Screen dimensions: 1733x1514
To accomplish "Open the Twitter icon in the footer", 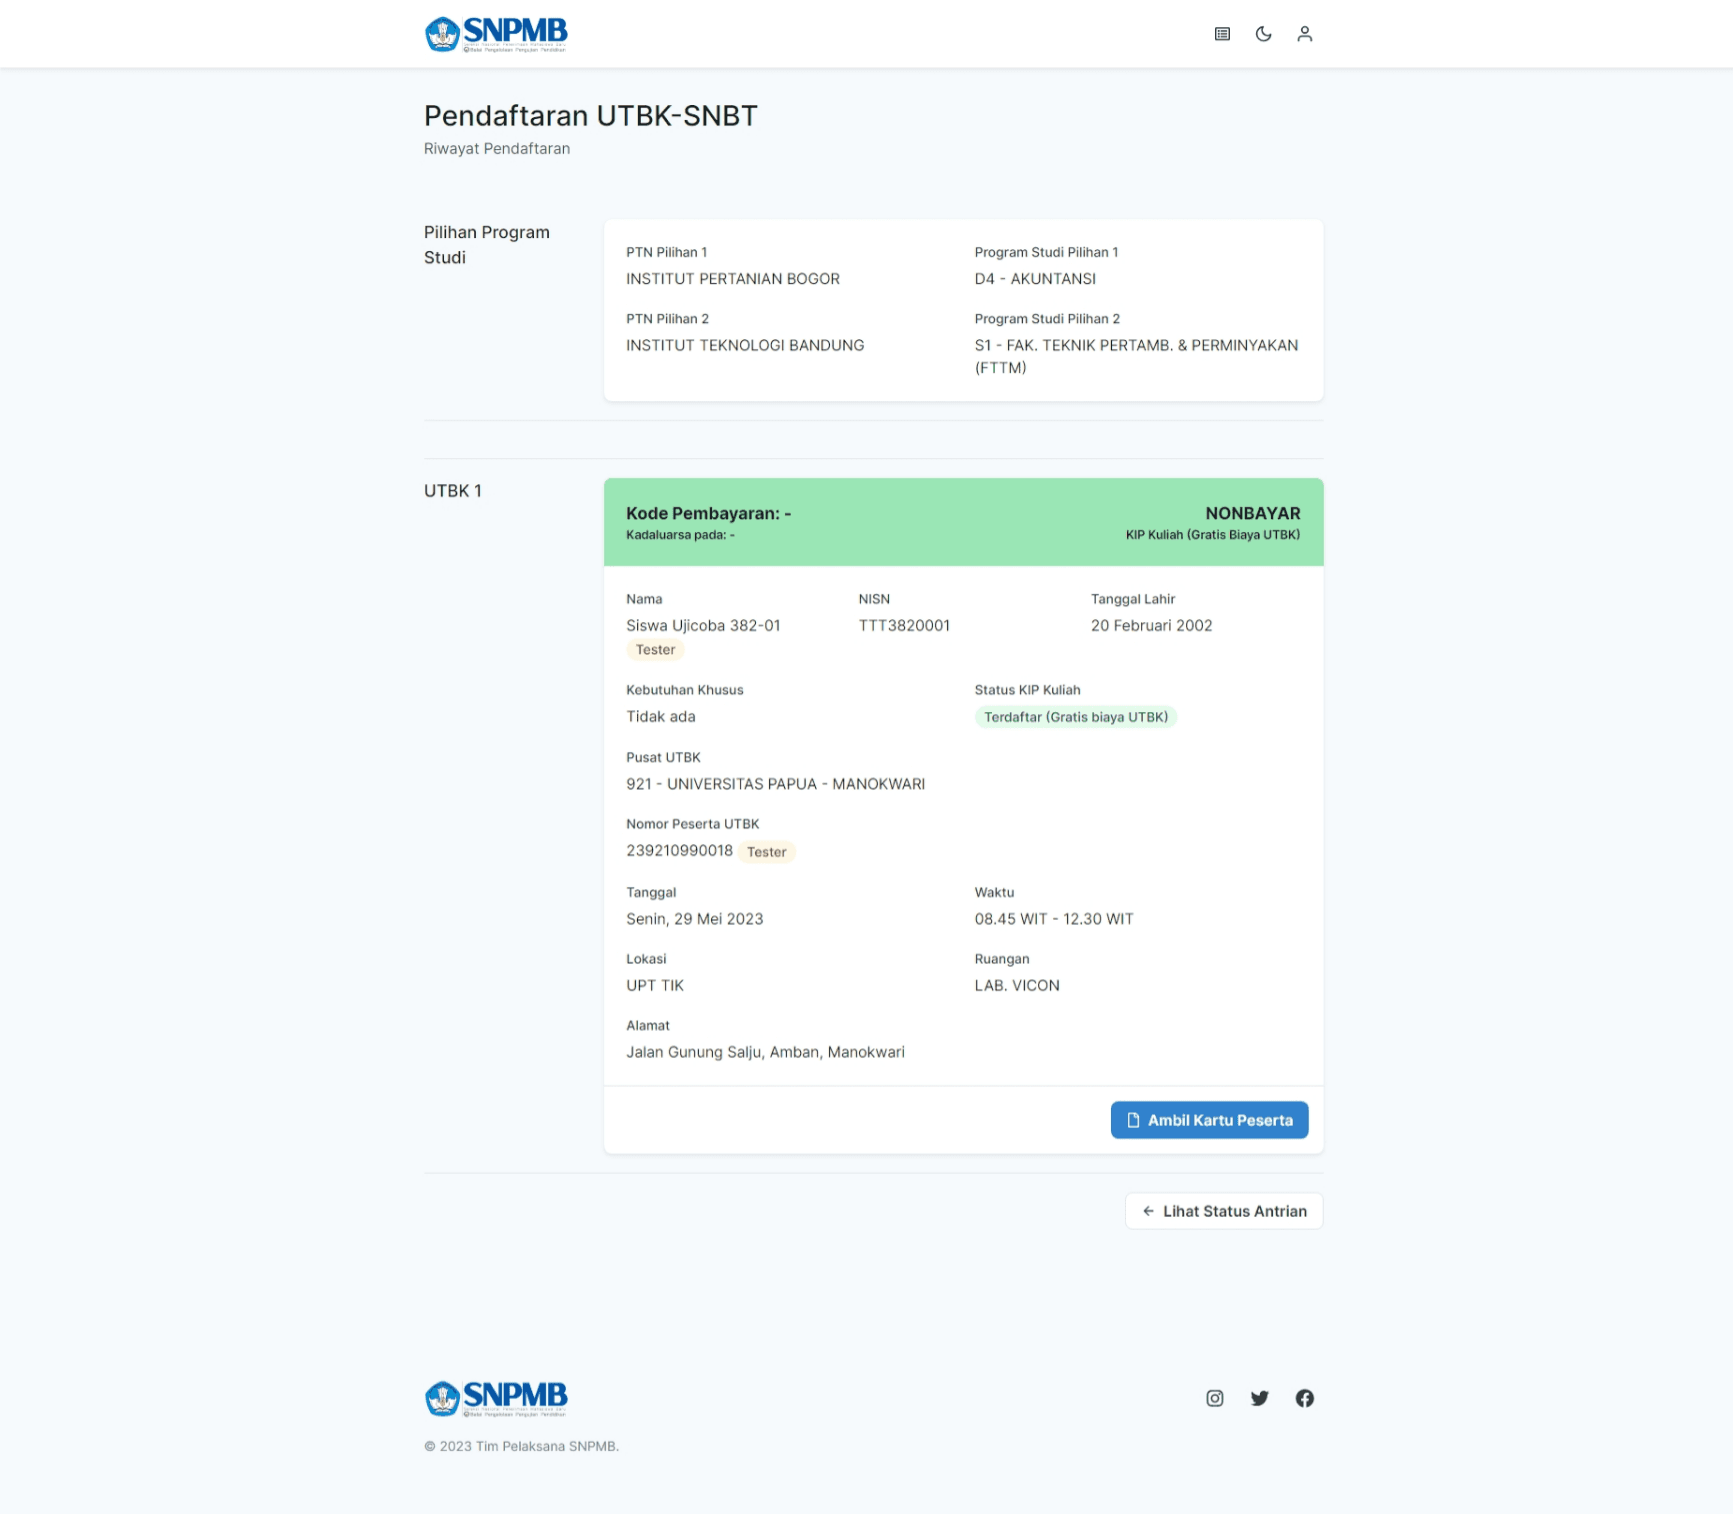I will point(1259,1398).
